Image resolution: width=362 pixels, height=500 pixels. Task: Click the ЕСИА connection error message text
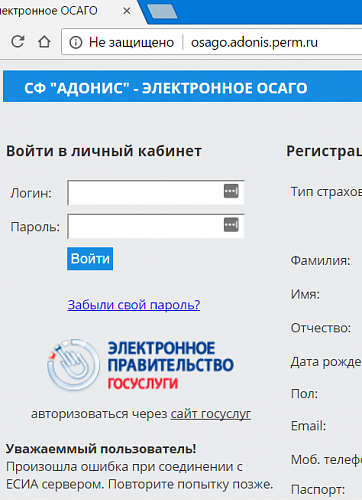(x=139, y=475)
